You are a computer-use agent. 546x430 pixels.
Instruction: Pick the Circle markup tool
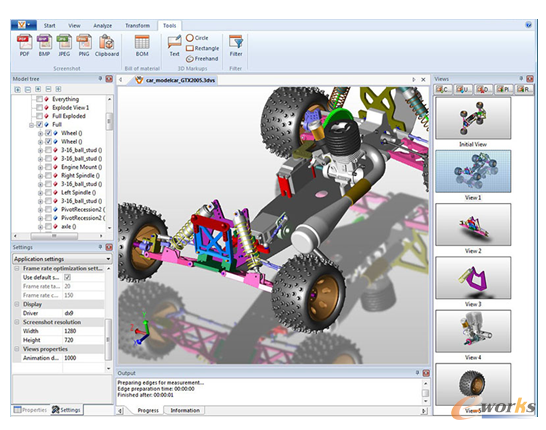point(197,38)
